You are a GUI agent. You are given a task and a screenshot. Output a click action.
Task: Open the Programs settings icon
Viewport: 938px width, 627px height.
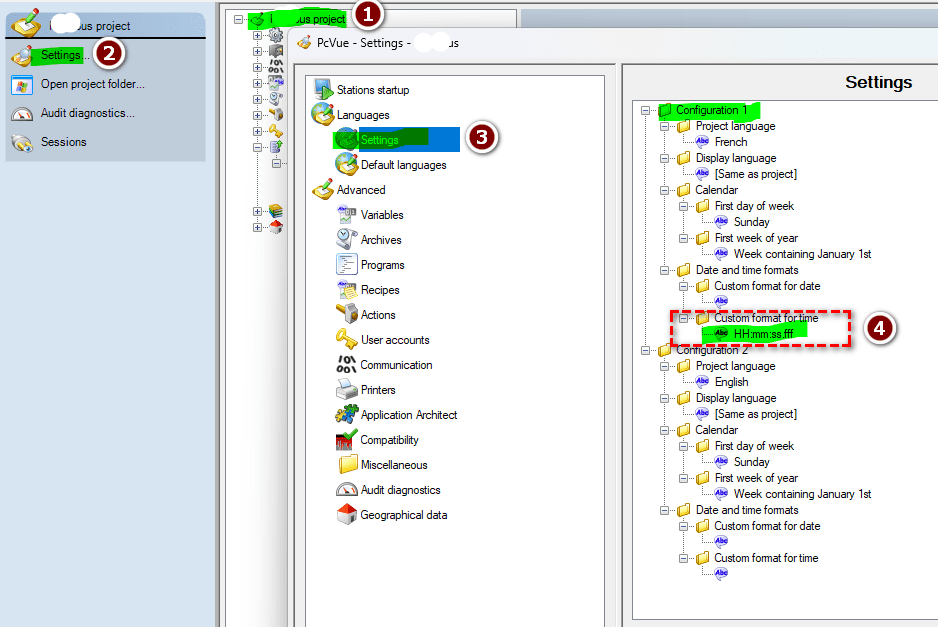pyautogui.click(x=346, y=264)
